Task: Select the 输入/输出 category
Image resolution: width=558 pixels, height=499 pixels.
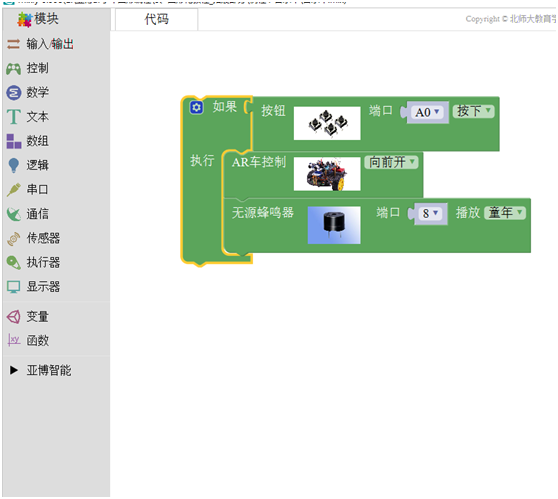Action: pyautogui.click(x=50, y=44)
